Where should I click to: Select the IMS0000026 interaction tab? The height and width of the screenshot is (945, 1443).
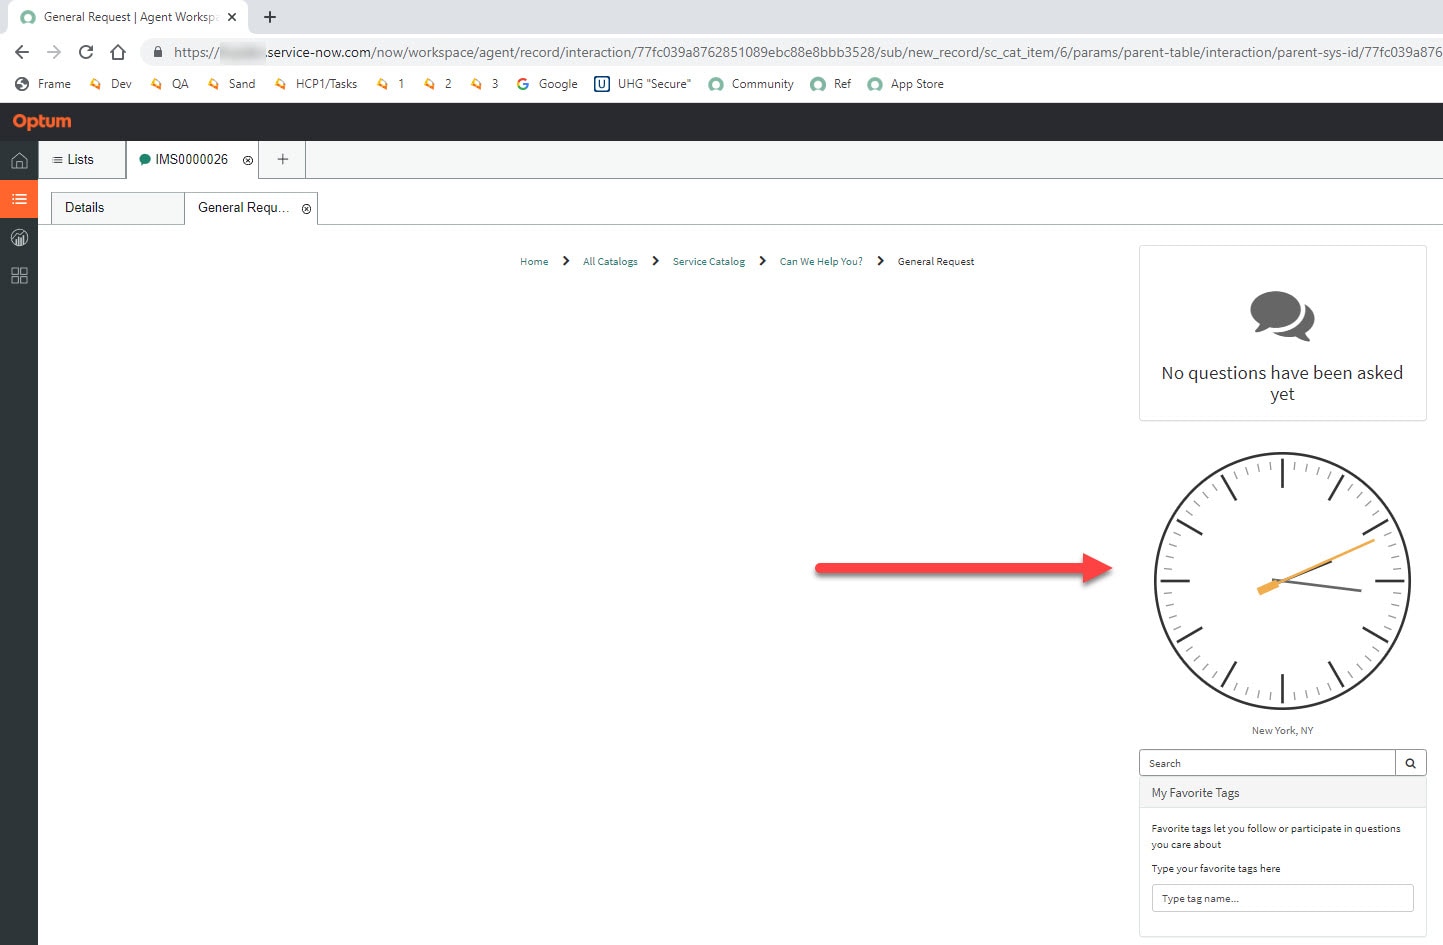coord(191,159)
